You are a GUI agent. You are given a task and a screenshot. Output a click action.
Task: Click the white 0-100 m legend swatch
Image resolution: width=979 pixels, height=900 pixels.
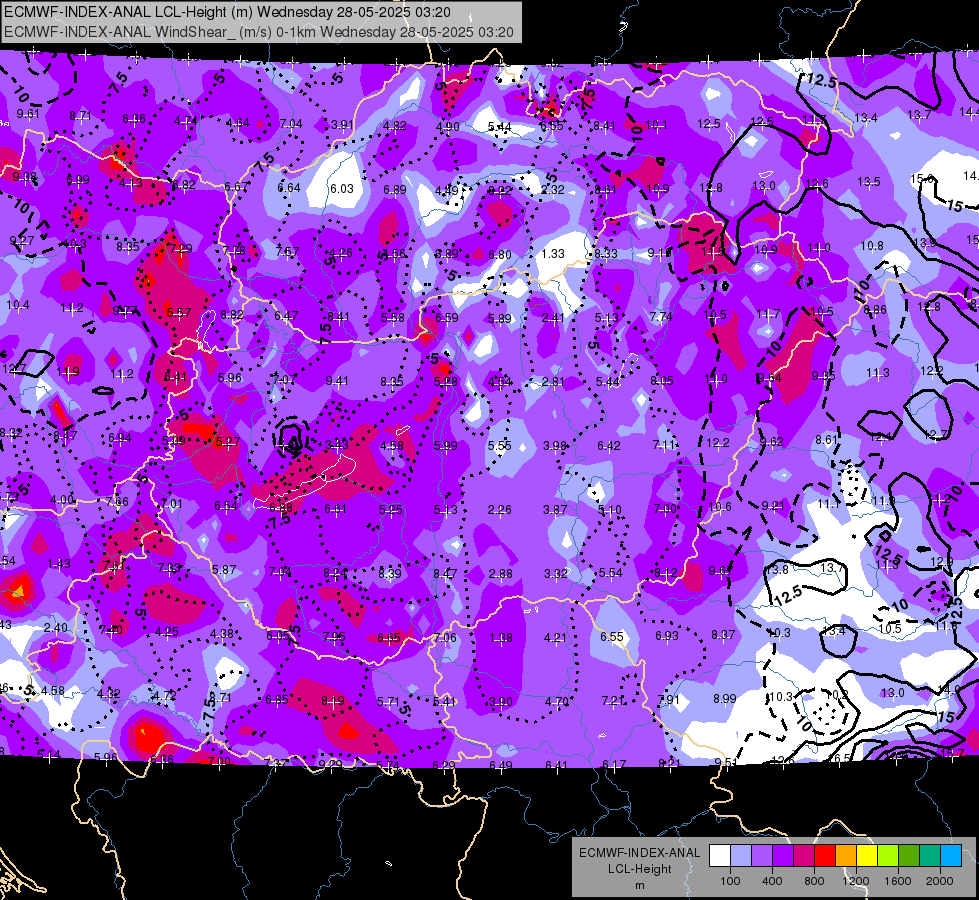(x=720, y=855)
